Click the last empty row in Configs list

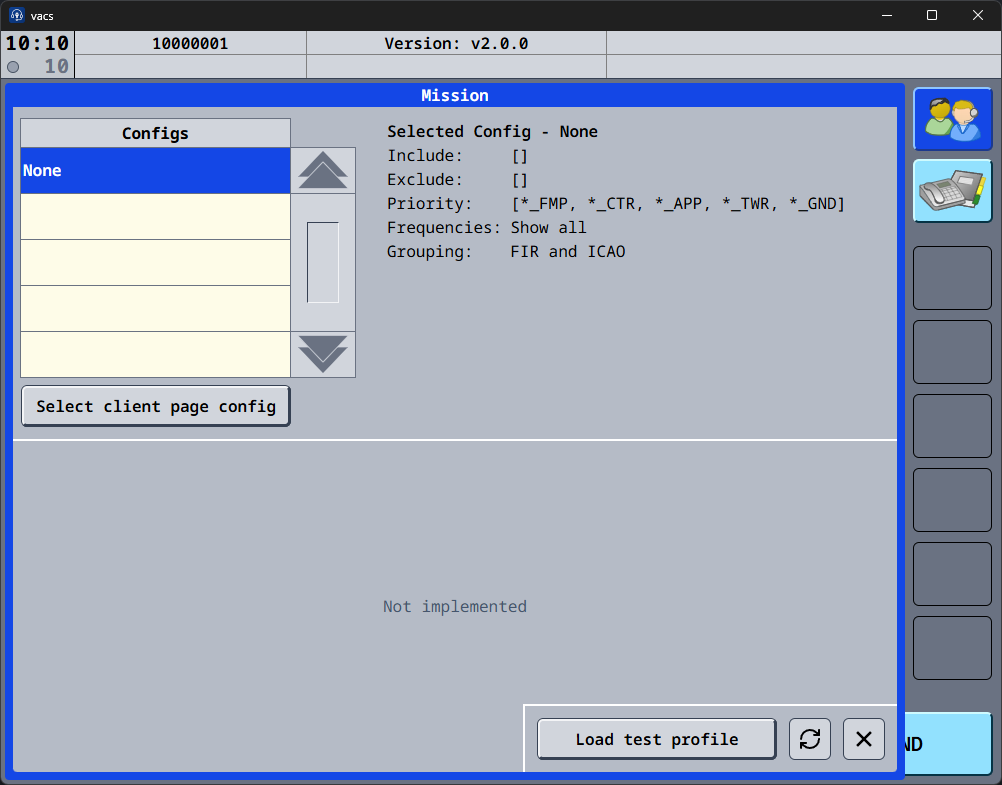coord(155,354)
